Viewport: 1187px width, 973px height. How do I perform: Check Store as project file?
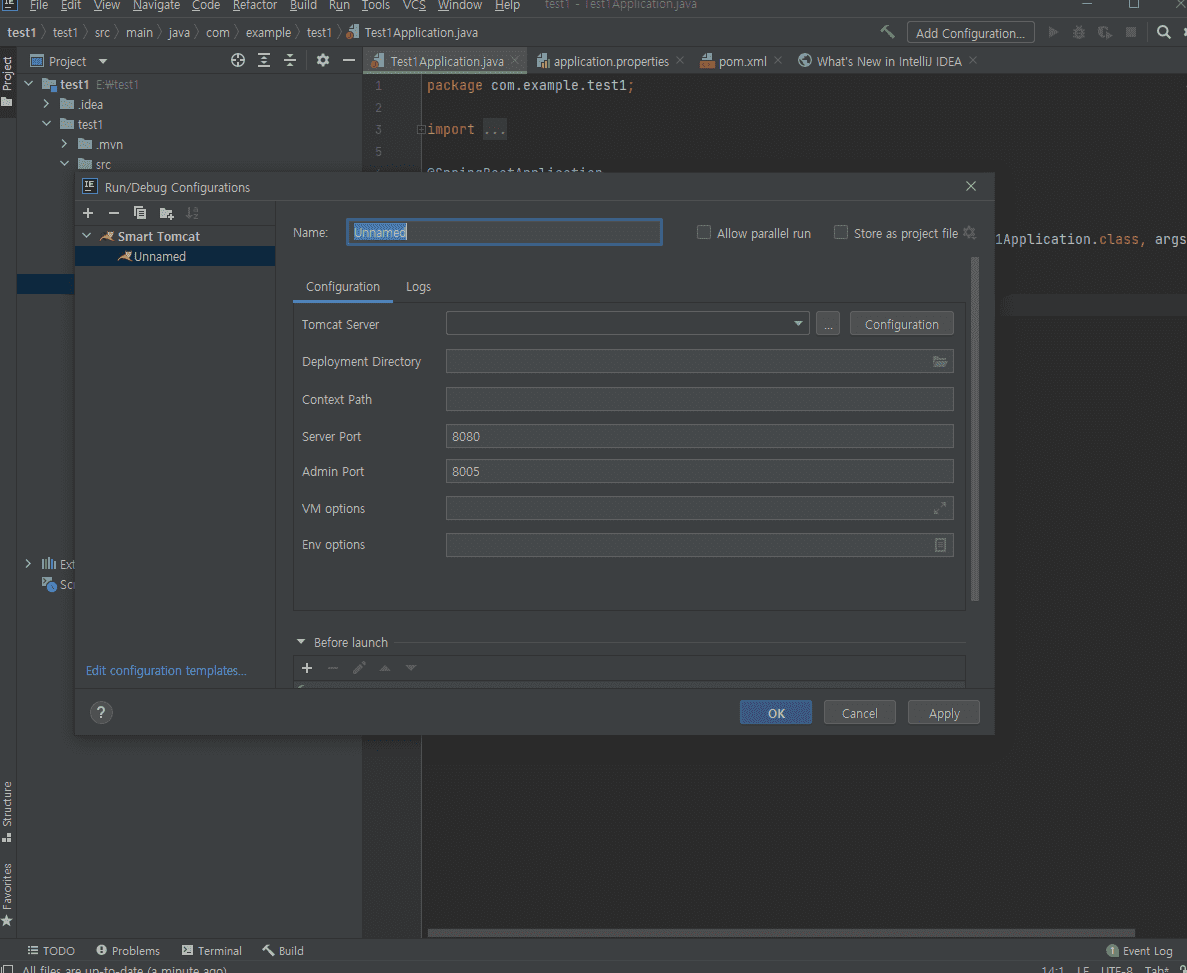point(841,233)
